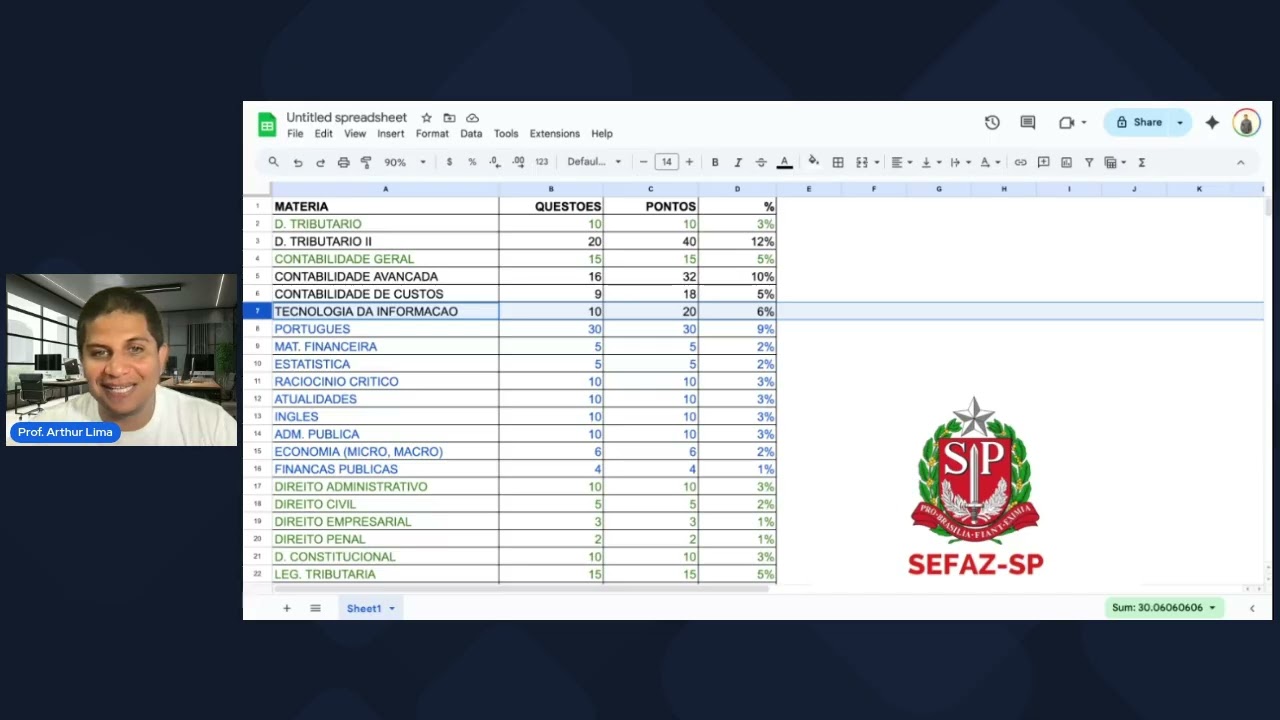Increase font size plus button

coord(689,162)
